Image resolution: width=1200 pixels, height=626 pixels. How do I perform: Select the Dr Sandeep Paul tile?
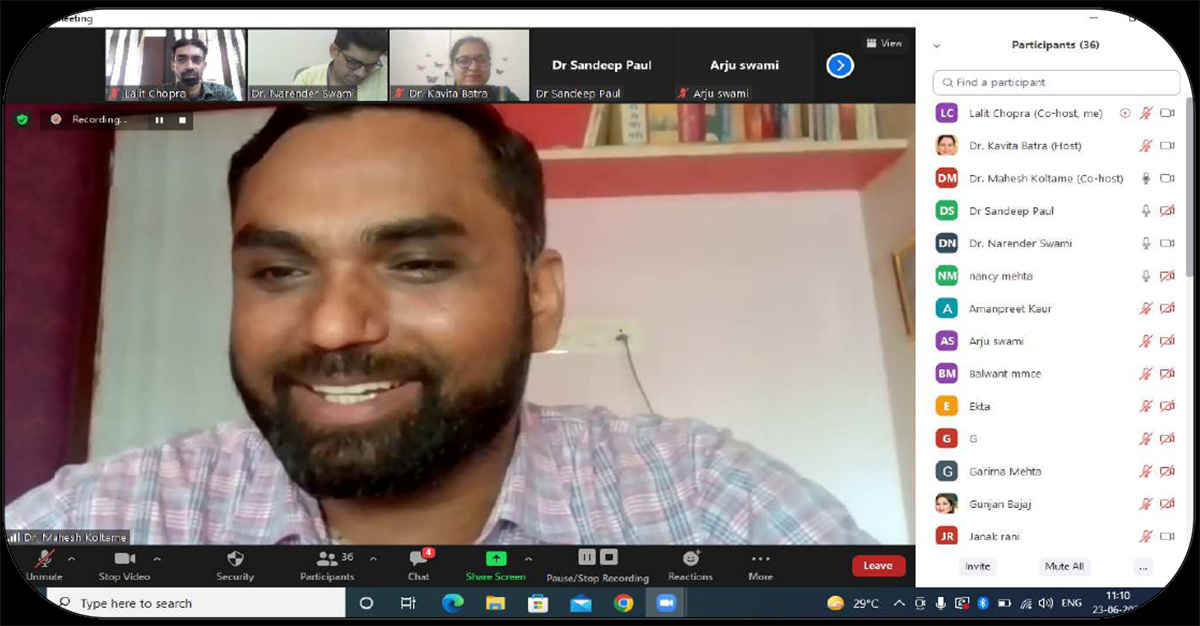point(602,65)
